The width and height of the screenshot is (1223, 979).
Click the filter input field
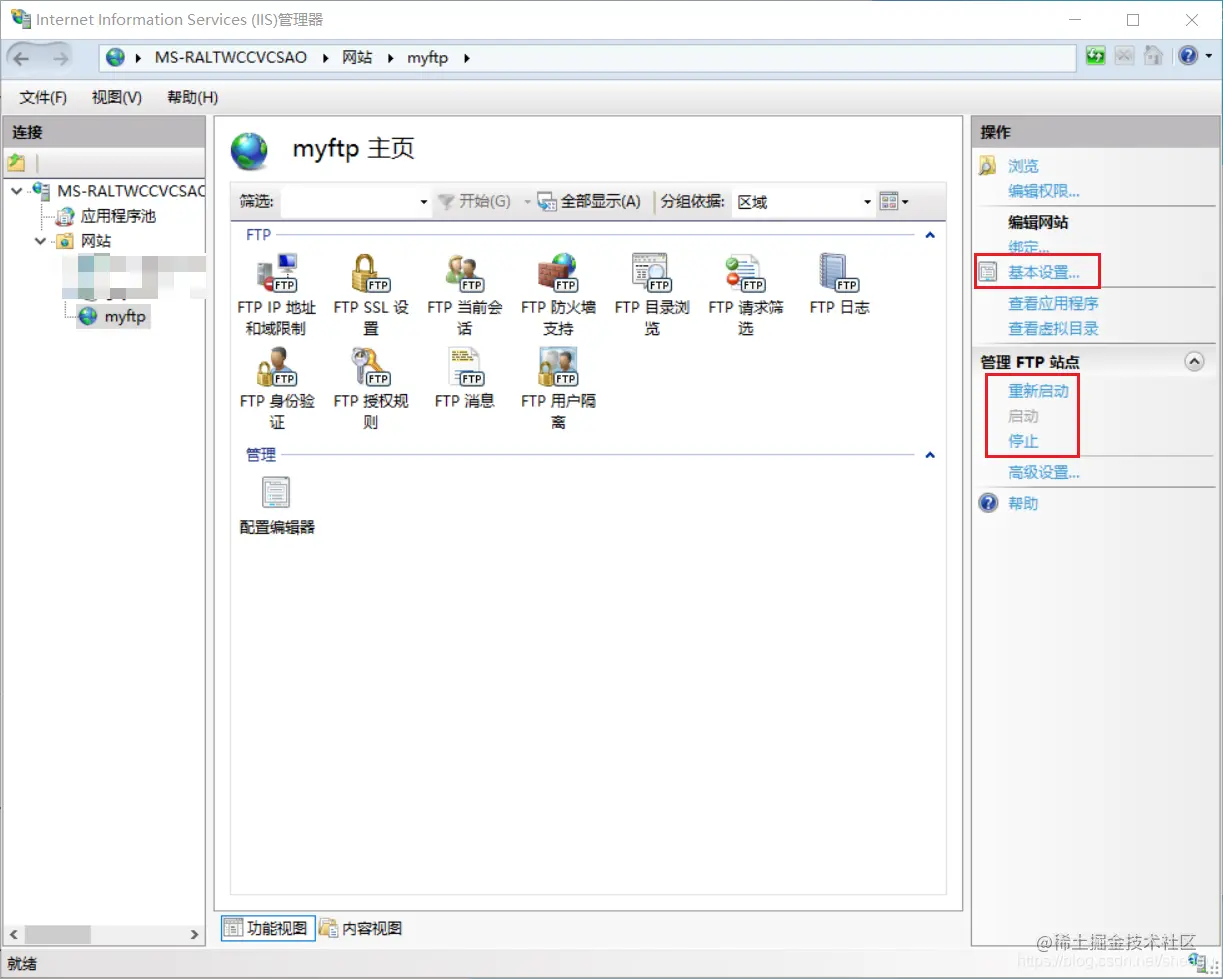[350, 201]
